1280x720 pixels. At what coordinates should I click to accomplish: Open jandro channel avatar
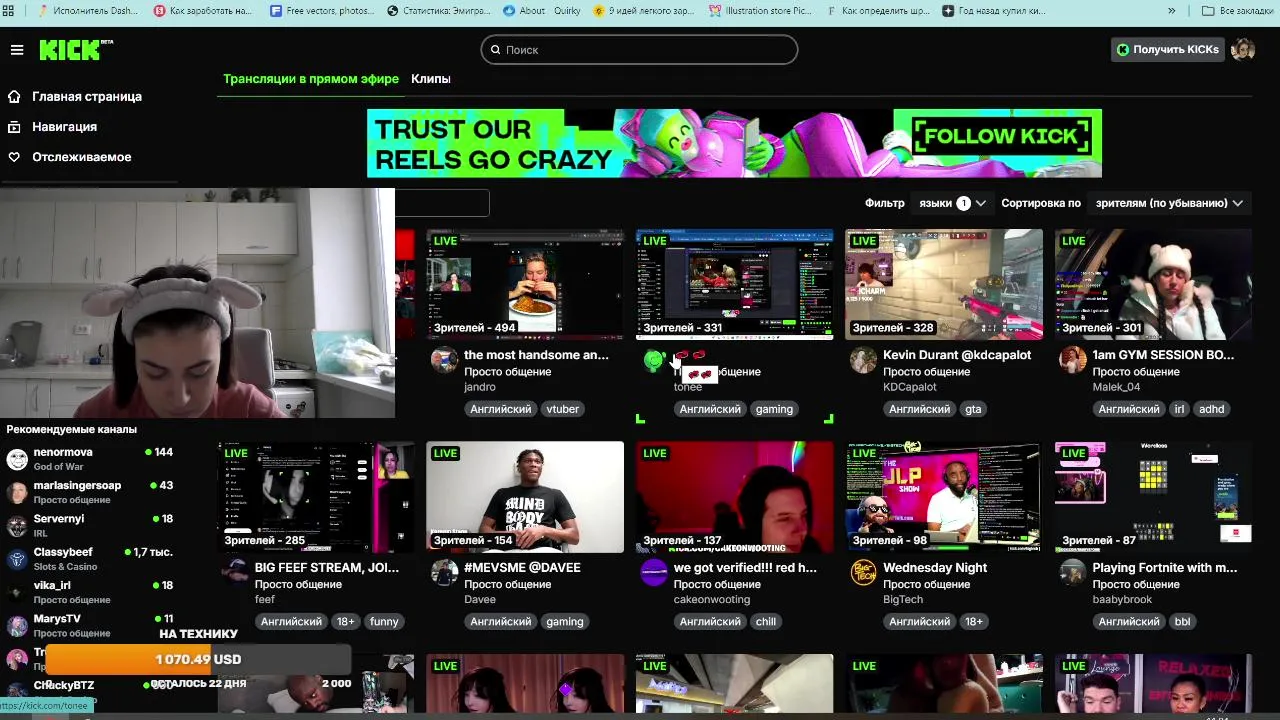click(444, 360)
